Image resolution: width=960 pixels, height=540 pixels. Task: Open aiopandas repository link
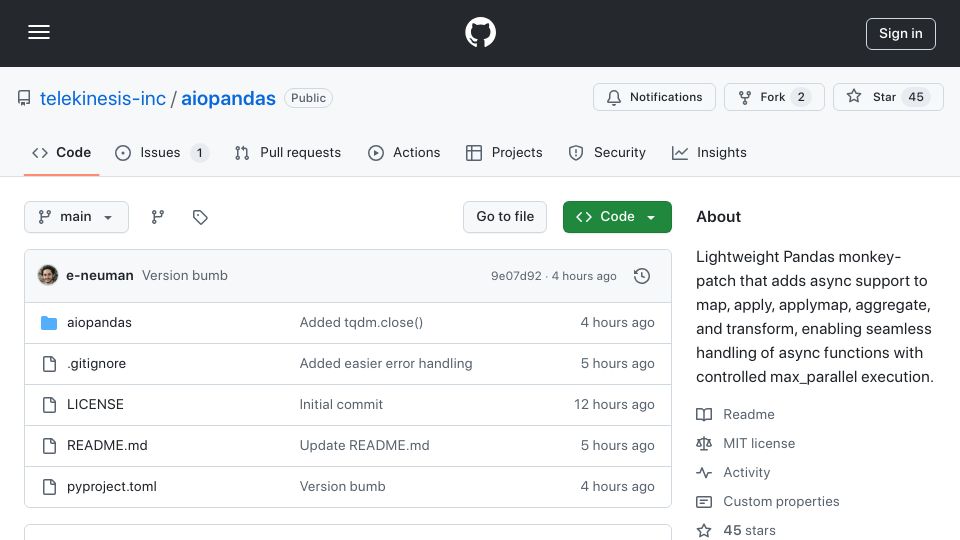(228, 98)
